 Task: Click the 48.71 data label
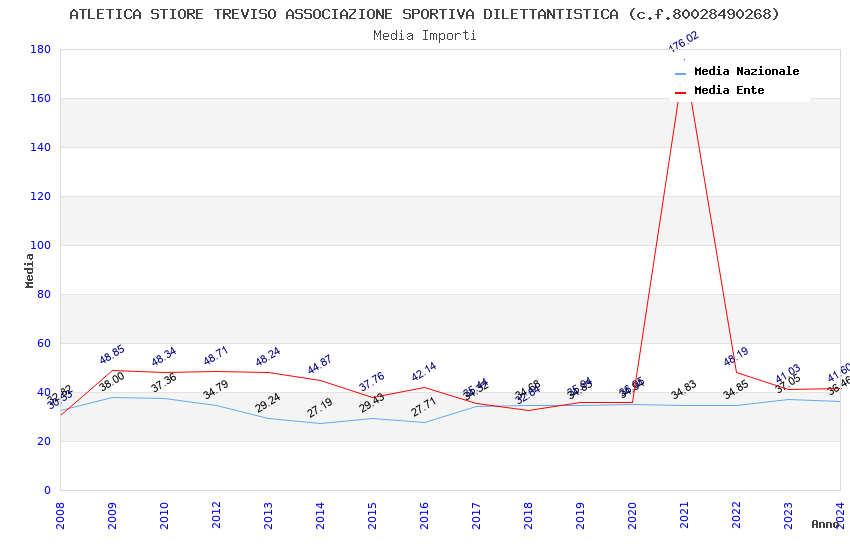tap(216, 355)
